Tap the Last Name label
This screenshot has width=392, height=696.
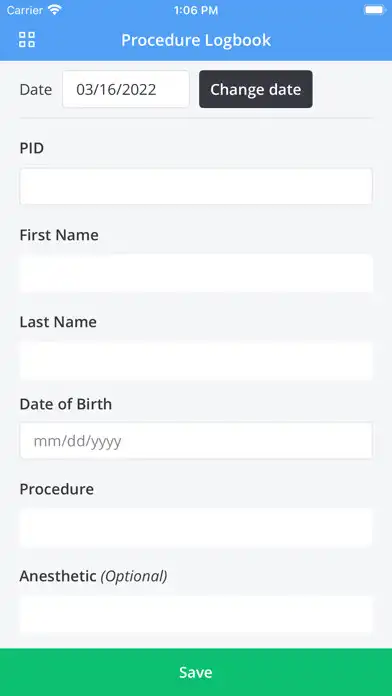(58, 322)
